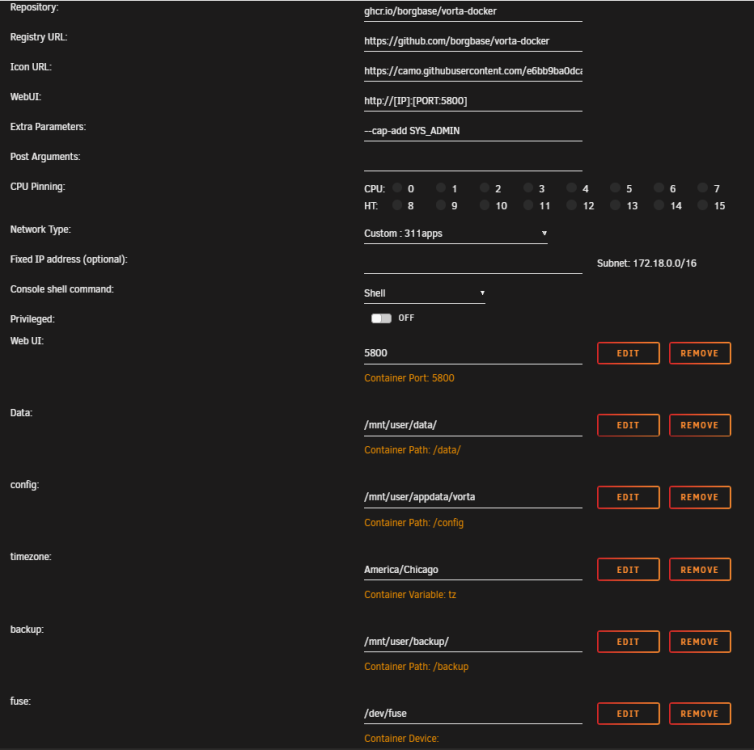Toggle CPU 6 pinning checkbox
754x750 pixels.
coord(659,188)
